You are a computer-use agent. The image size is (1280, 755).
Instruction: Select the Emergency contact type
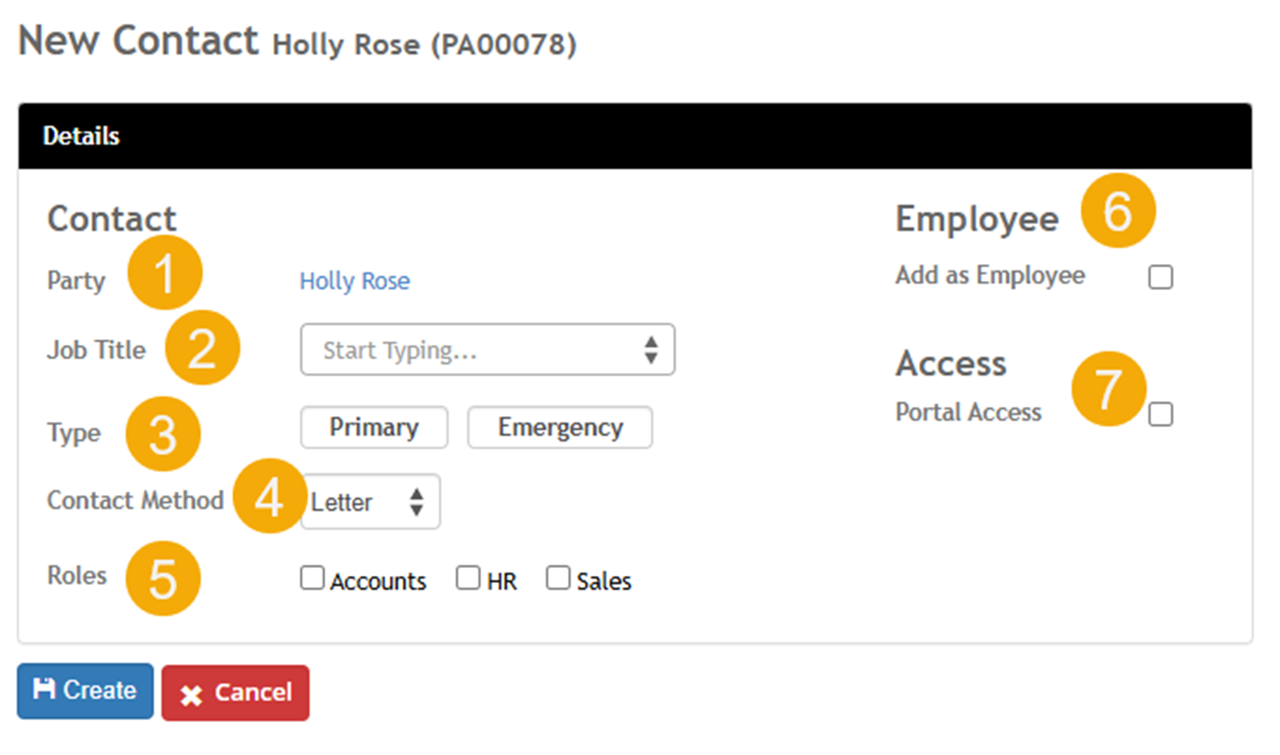pyautogui.click(x=560, y=428)
